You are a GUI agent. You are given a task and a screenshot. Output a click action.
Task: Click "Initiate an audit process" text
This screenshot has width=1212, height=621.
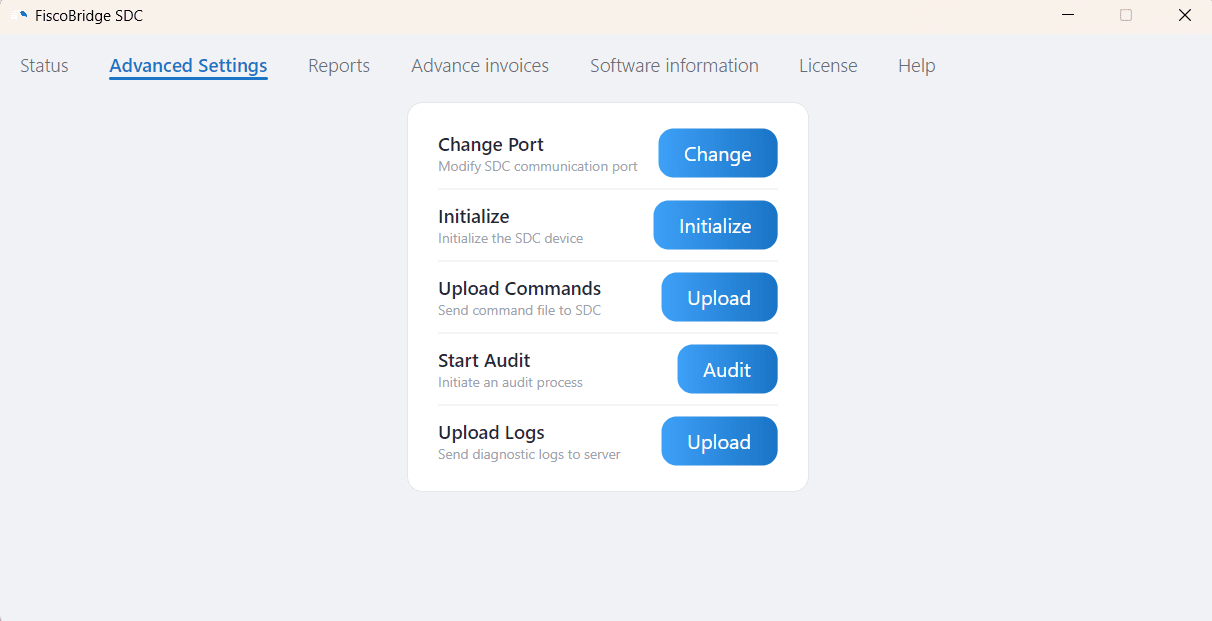point(510,382)
